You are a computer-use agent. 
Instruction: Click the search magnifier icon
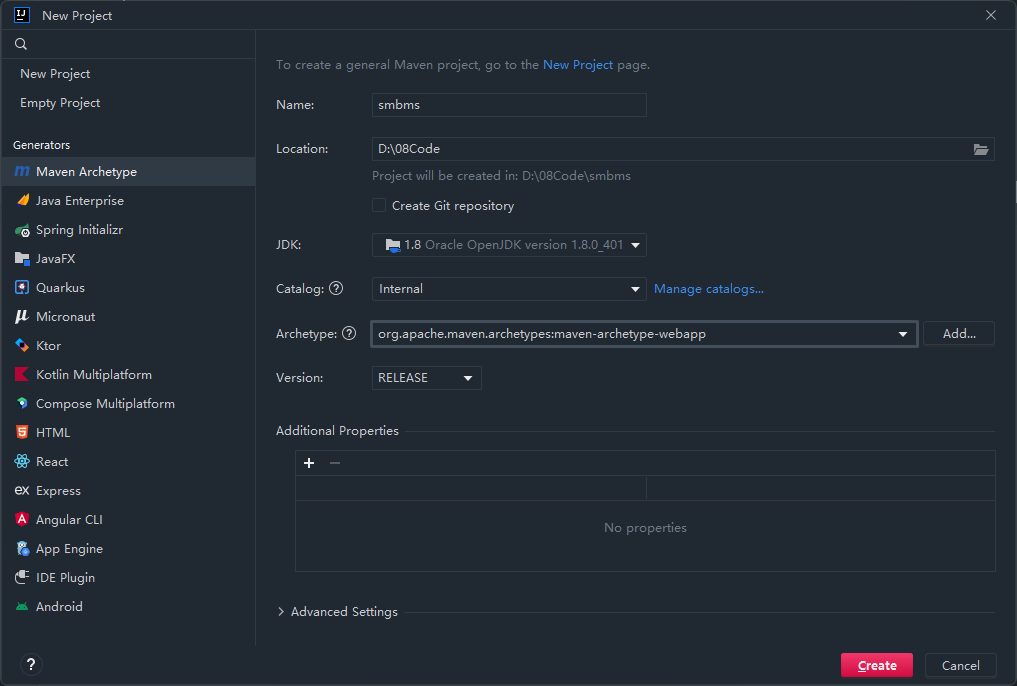[21, 44]
